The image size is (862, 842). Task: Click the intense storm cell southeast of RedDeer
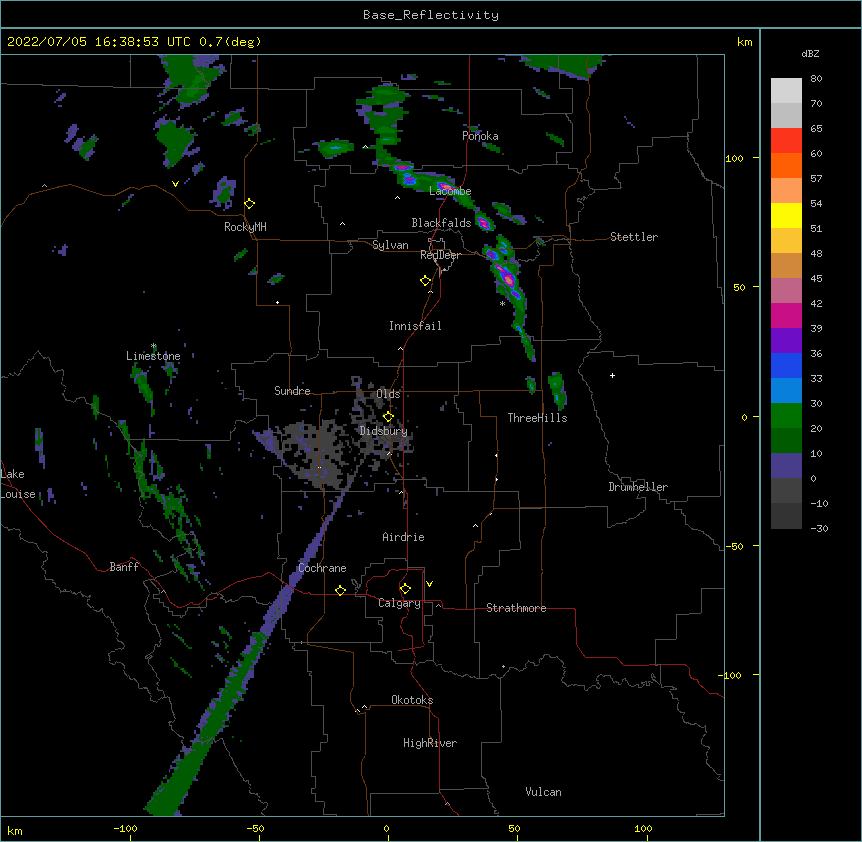tap(506, 275)
